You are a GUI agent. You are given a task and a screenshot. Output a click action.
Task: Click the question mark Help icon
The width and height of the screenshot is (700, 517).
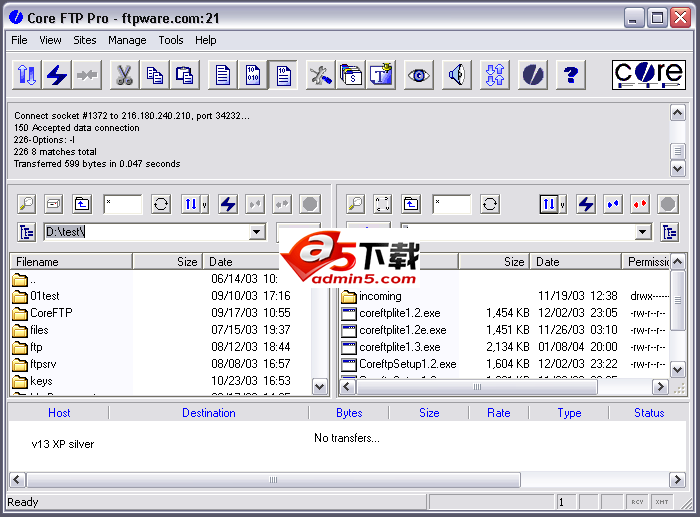pos(570,75)
